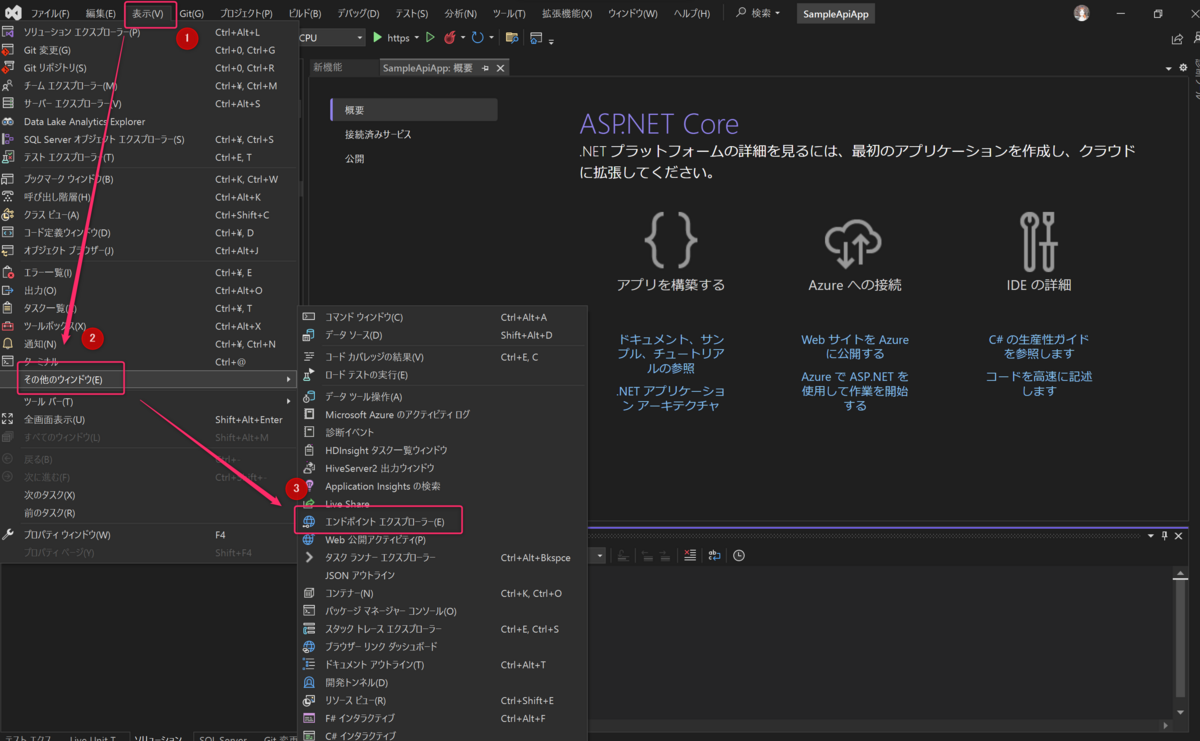This screenshot has width=1200, height=741.
Task: Click the Hot Reload flame icon
Action: tap(451, 37)
